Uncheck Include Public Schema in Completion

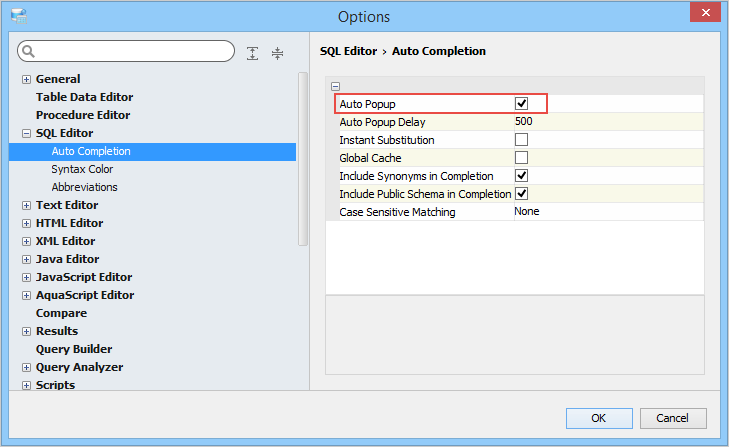pos(521,194)
